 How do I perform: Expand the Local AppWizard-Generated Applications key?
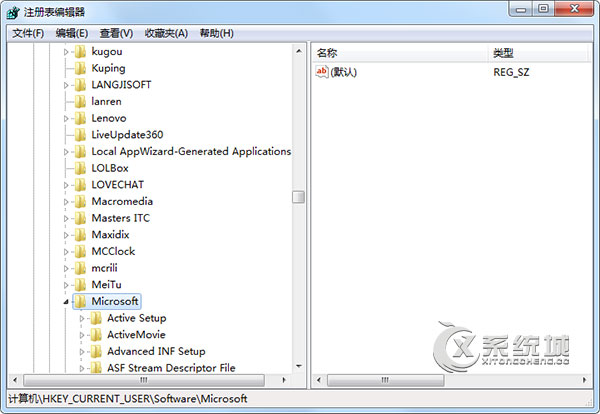(66, 152)
